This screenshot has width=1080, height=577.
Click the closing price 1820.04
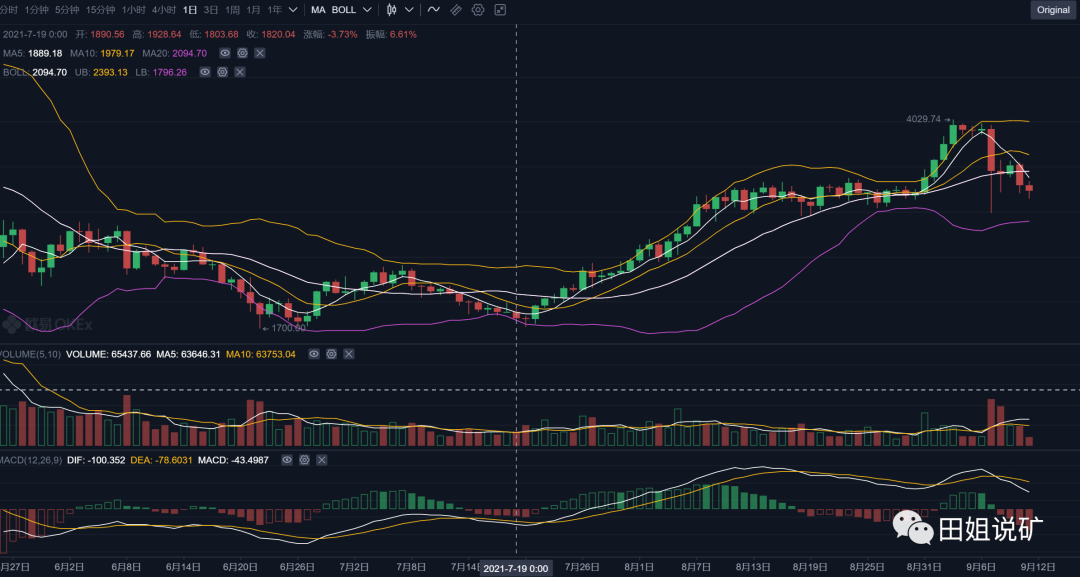(x=278, y=34)
